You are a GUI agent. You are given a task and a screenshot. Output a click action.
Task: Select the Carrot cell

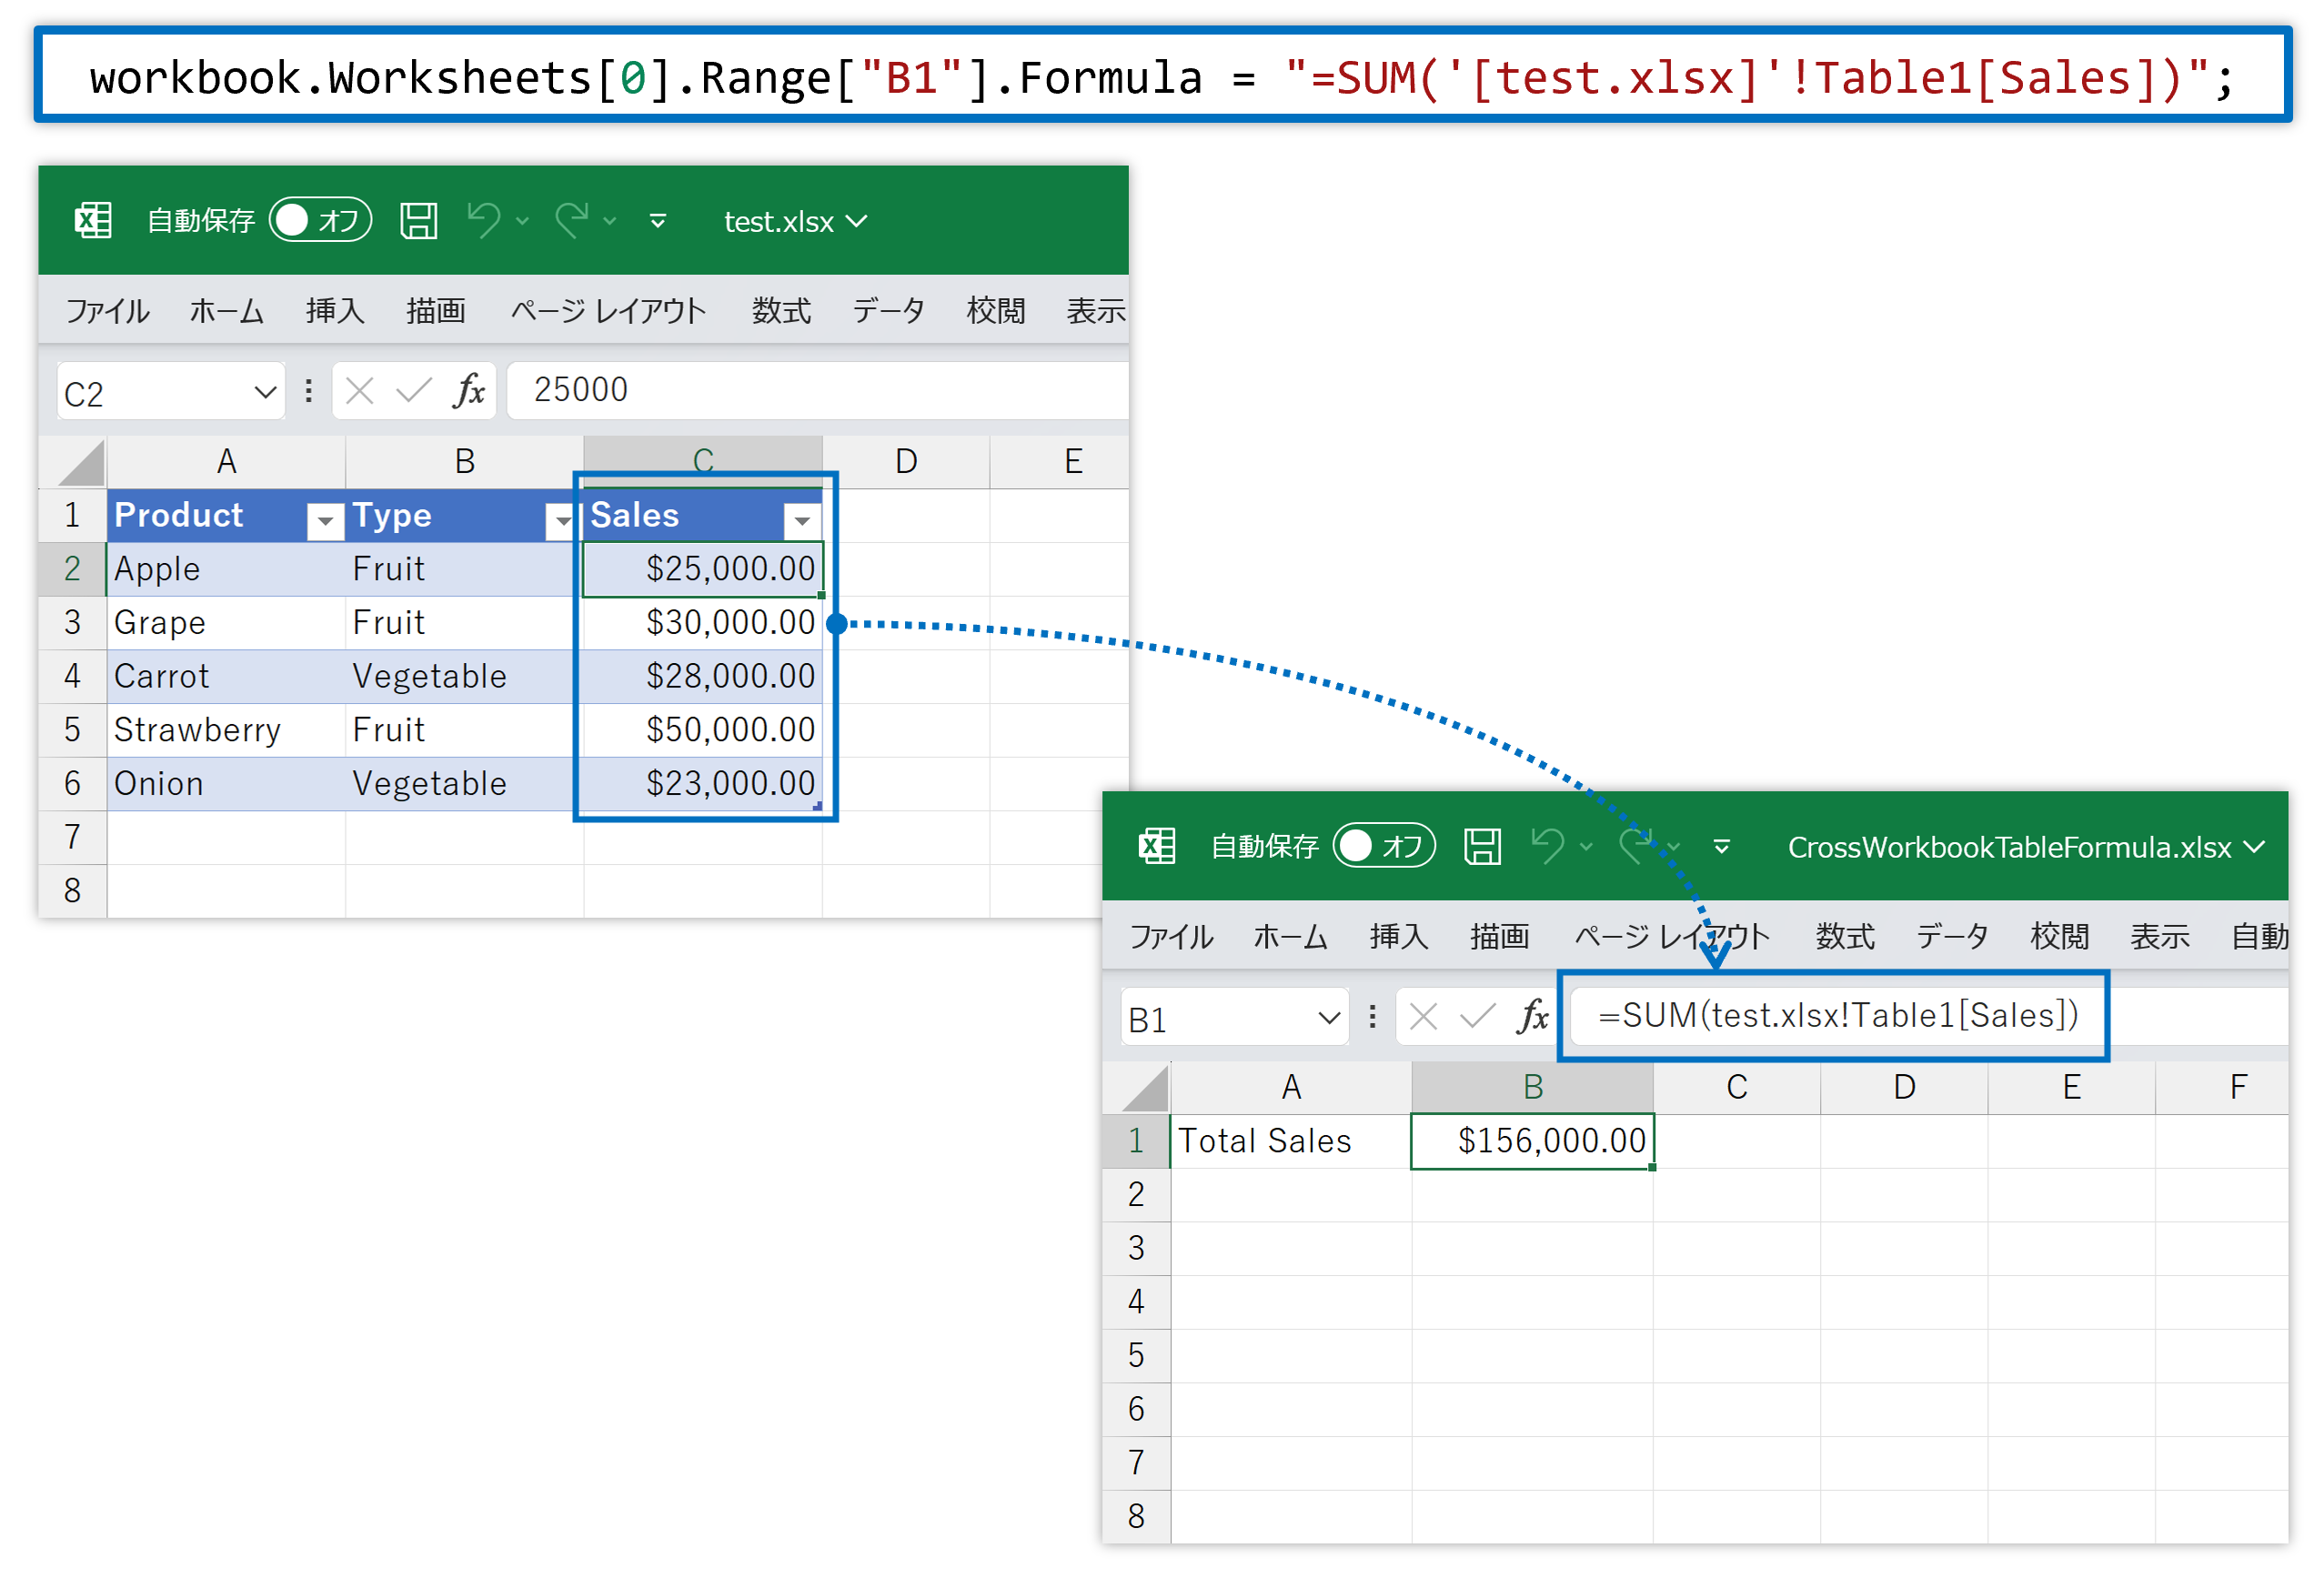coord(226,677)
